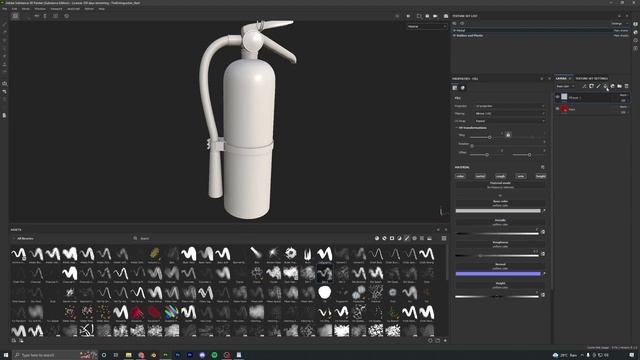The height and width of the screenshot is (360, 640).
Task: Click the video camera icon in viewport toolbar
Action: (x=435, y=16)
